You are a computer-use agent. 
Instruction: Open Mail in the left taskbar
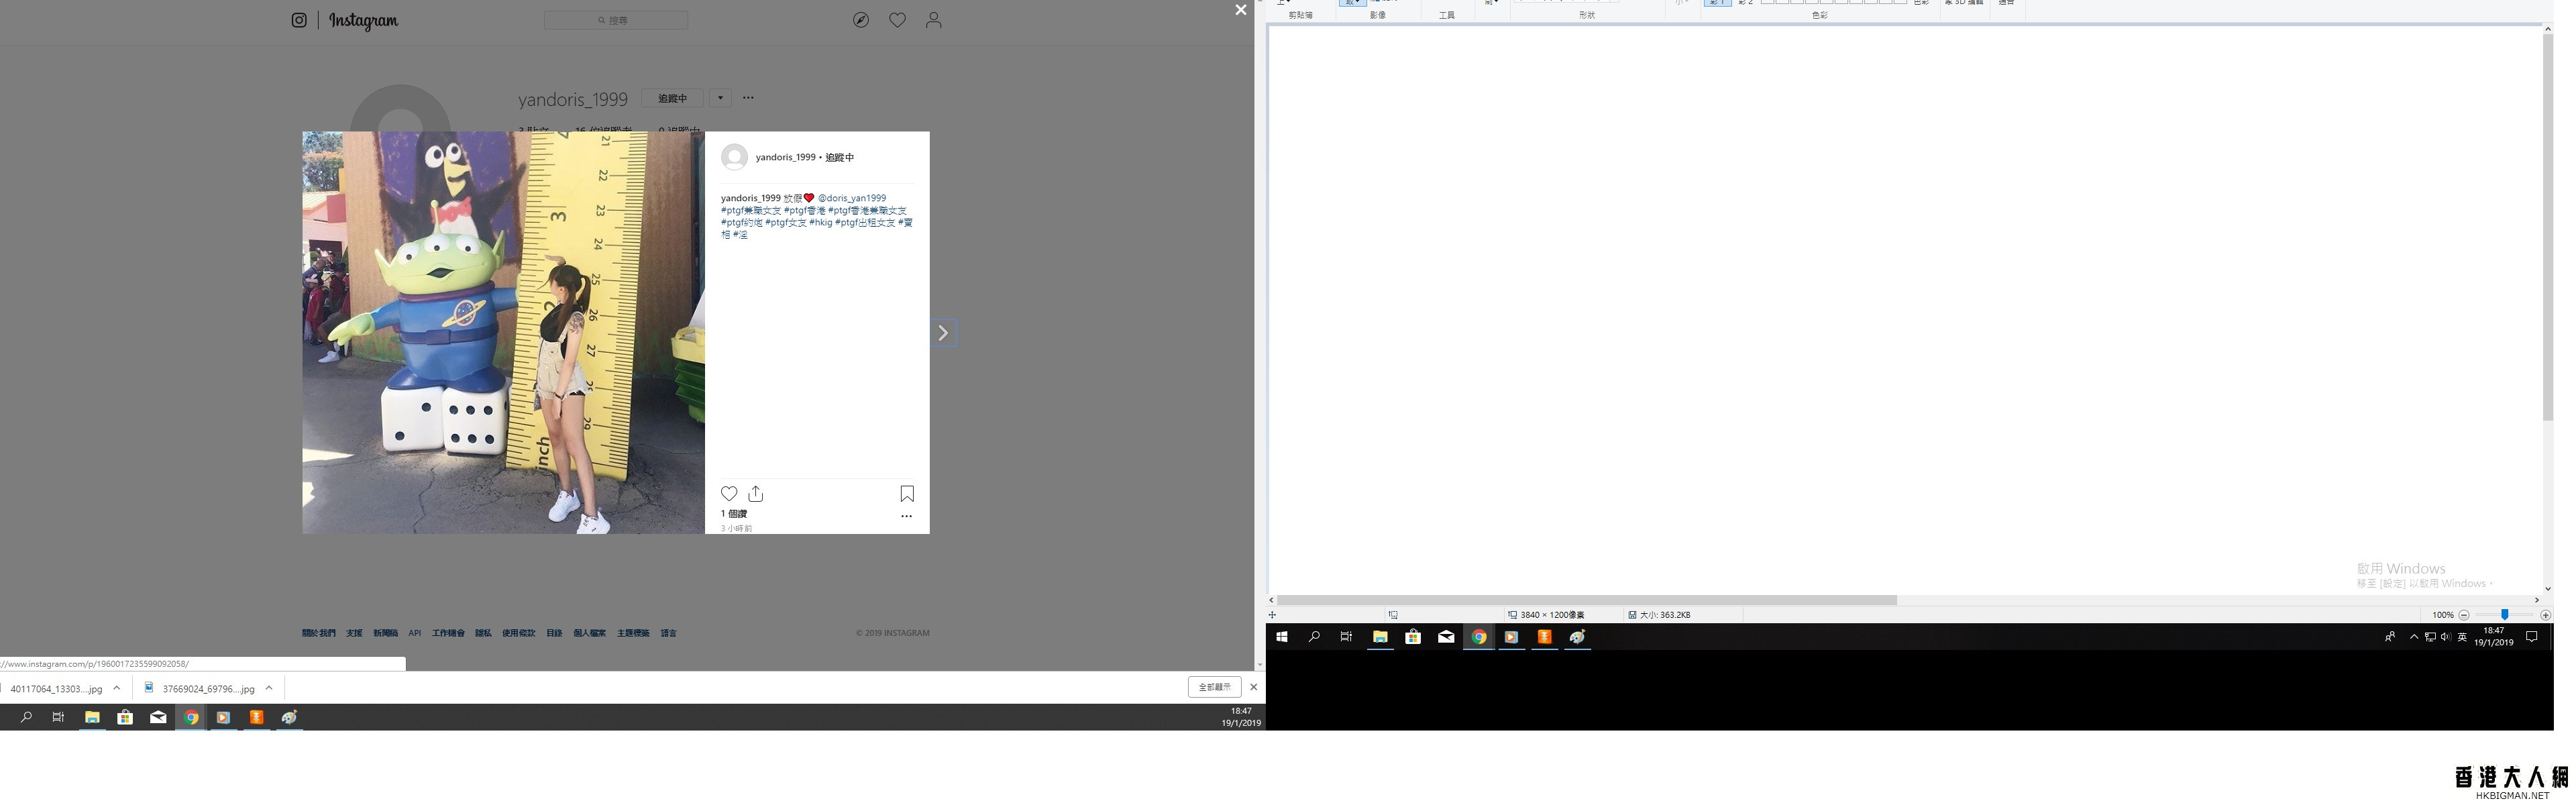pyautogui.click(x=158, y=717)
